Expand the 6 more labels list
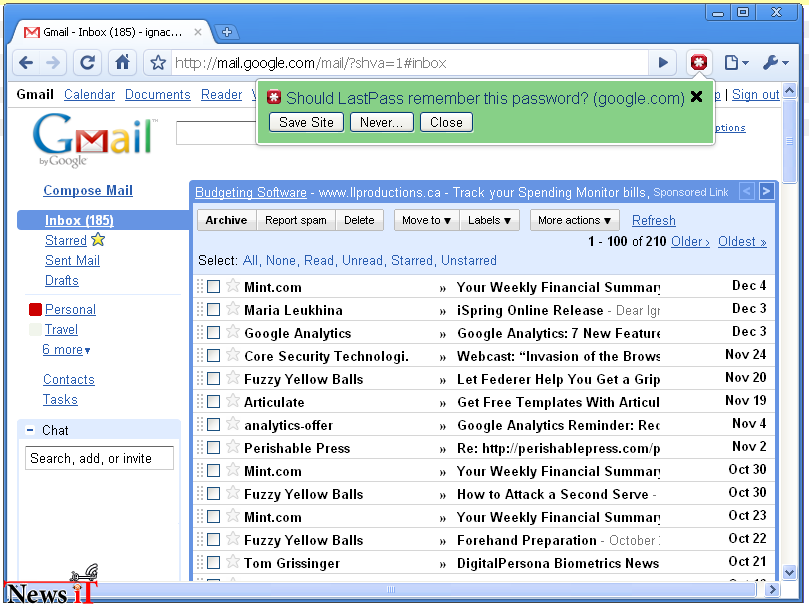This screenshot has width=809, height=607. click(x=67, y=349)
